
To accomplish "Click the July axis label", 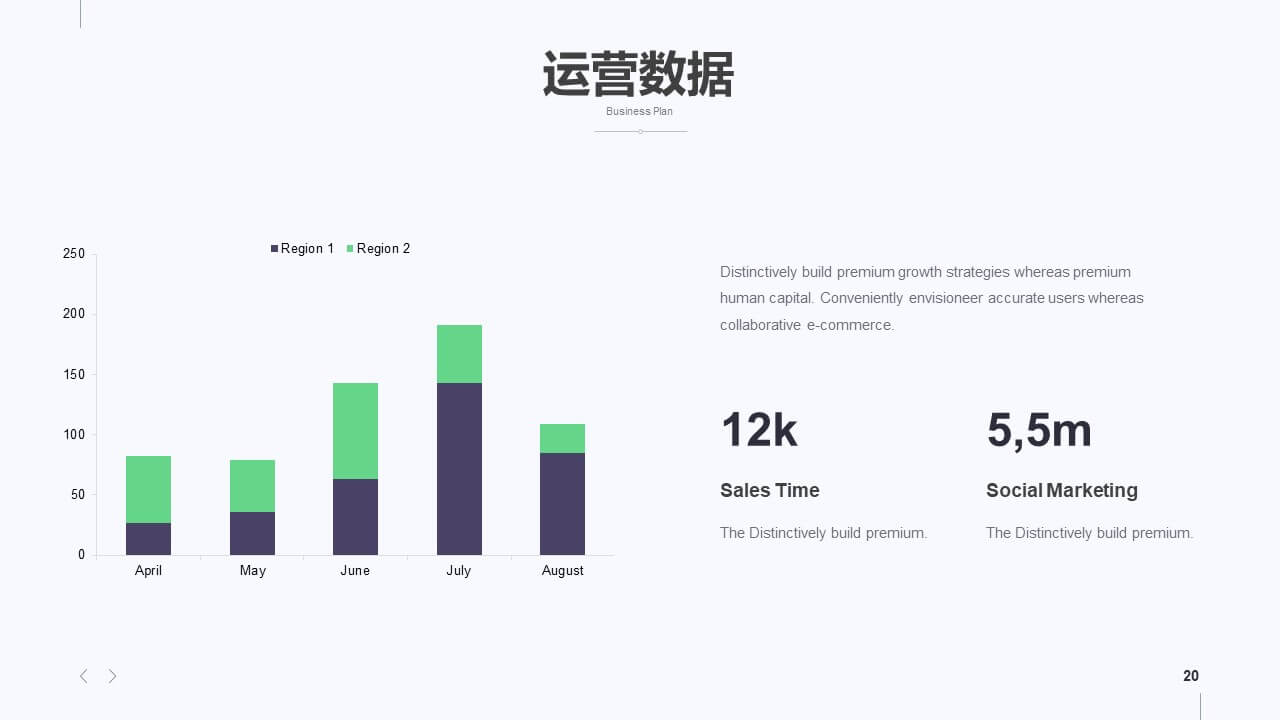I will (x=458, y=570).
